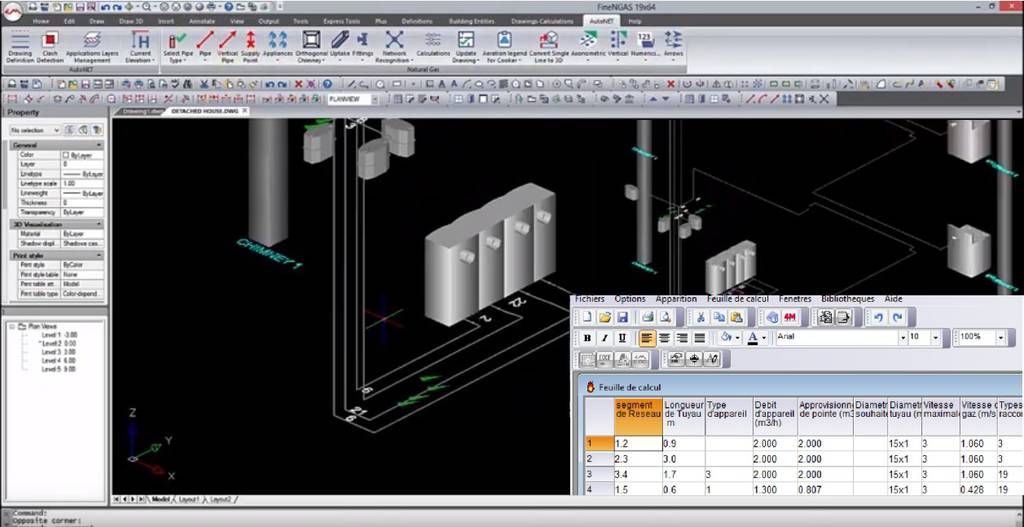Open Drawing Definition in AutoNET ribbon
The width and height of the screenshot is (1024, 527).
20,46
